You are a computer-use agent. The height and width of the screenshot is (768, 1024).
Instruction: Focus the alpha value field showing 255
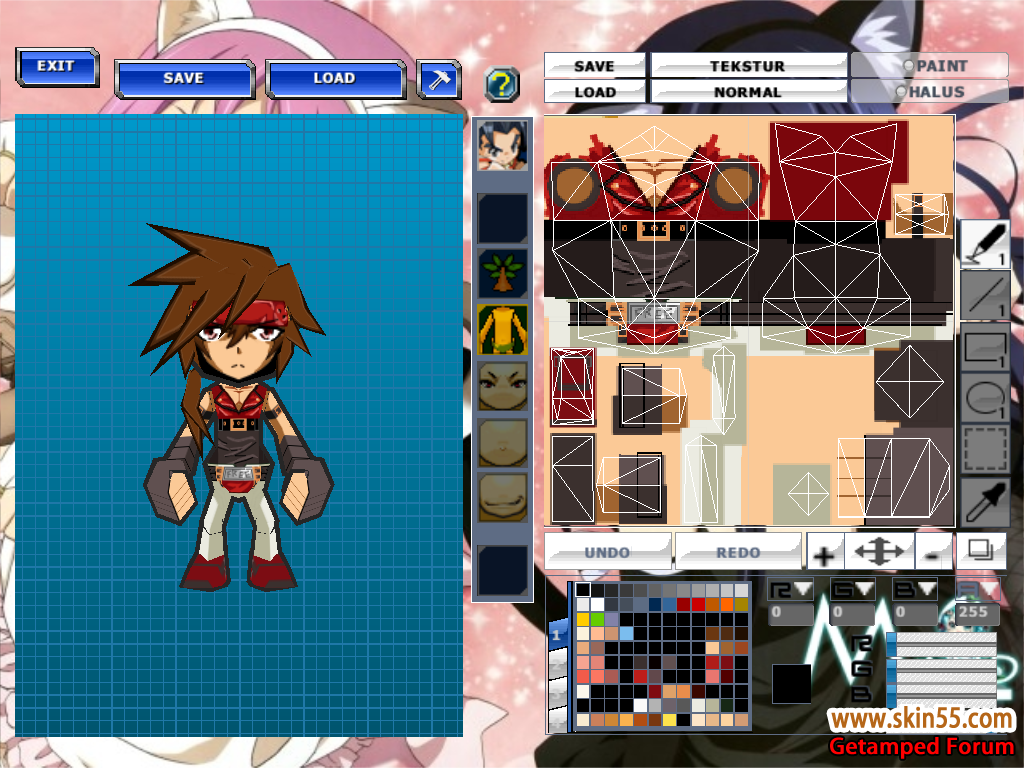(x=976, y=613)
